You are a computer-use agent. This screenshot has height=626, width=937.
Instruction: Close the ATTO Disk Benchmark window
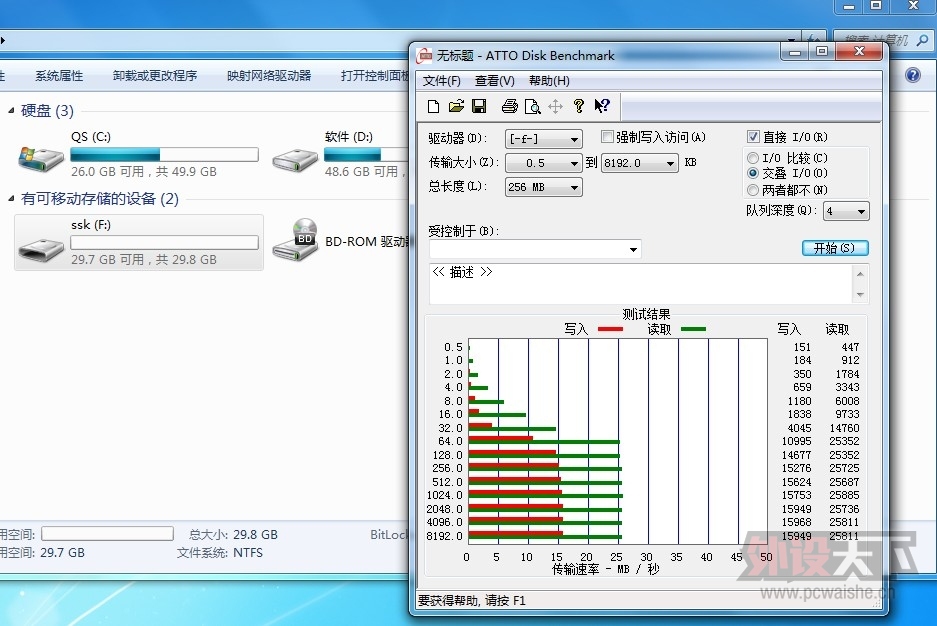tap(859, 52)
